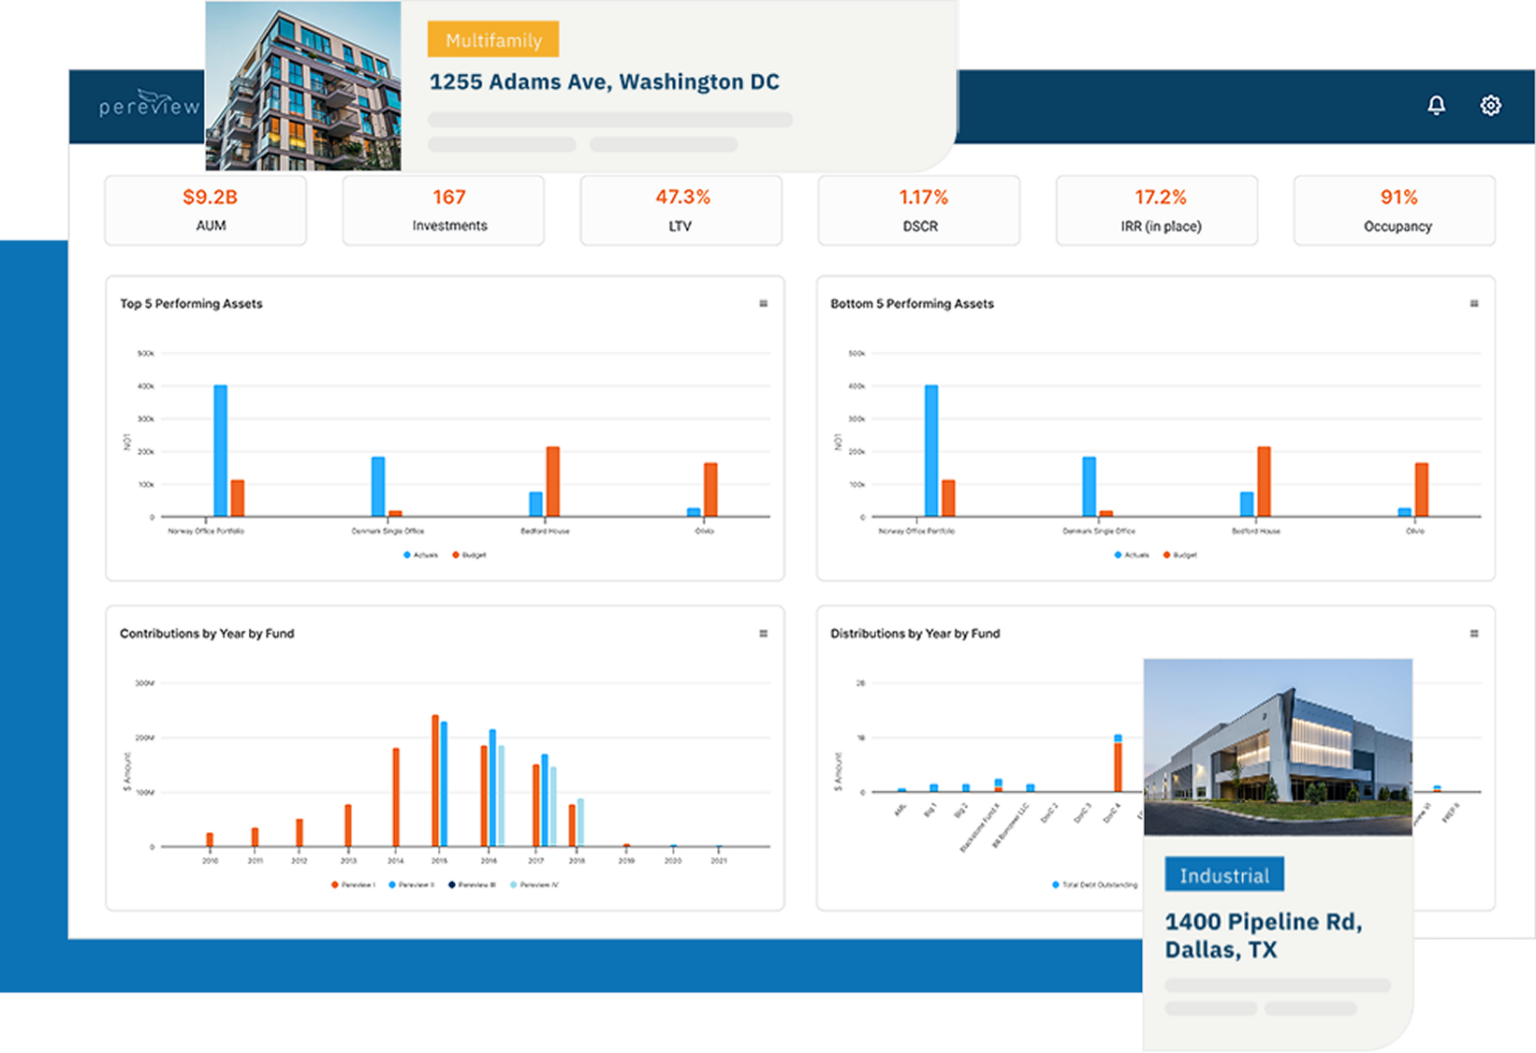Click 1255 Adams Ave, Washington DC address
The width and height of the screenshot is (1536, 1053).
coord(604,82)
